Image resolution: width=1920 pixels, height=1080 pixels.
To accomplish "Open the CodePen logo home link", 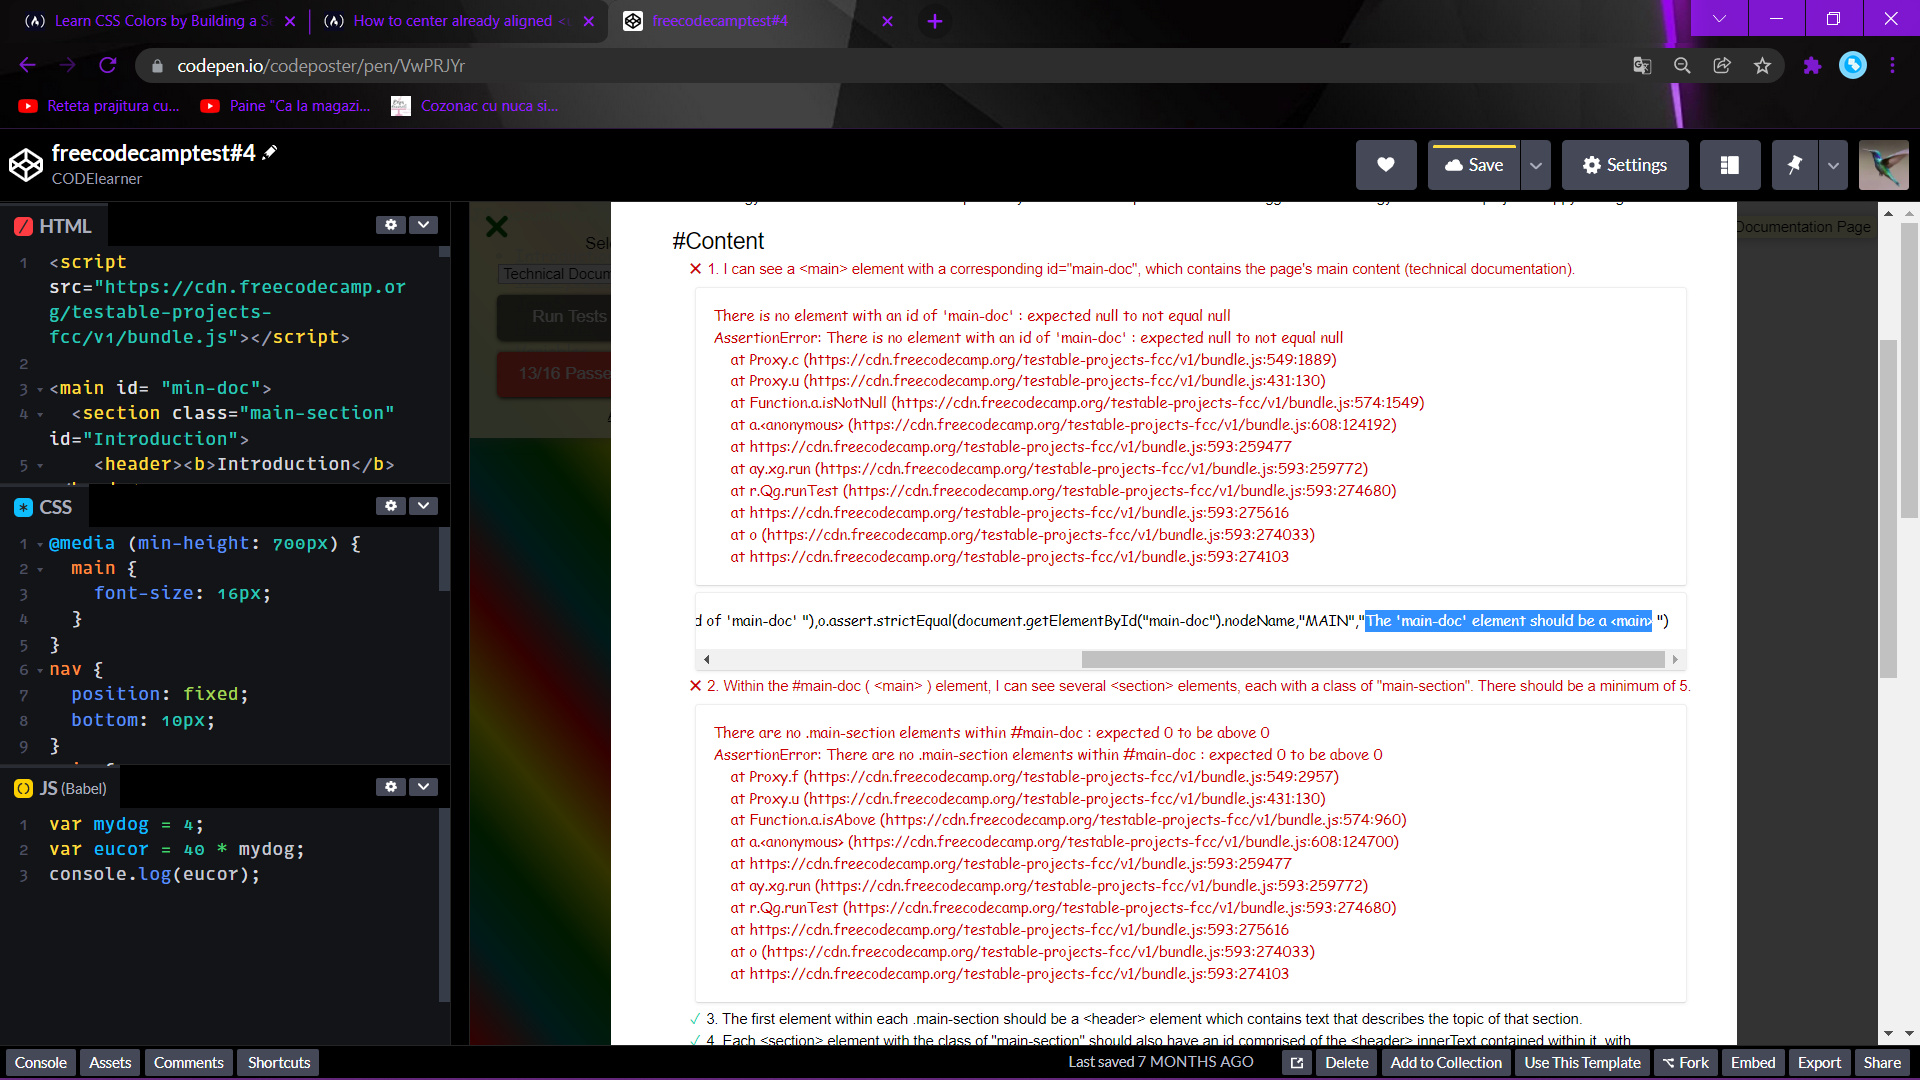I will (x=27, y=164).
